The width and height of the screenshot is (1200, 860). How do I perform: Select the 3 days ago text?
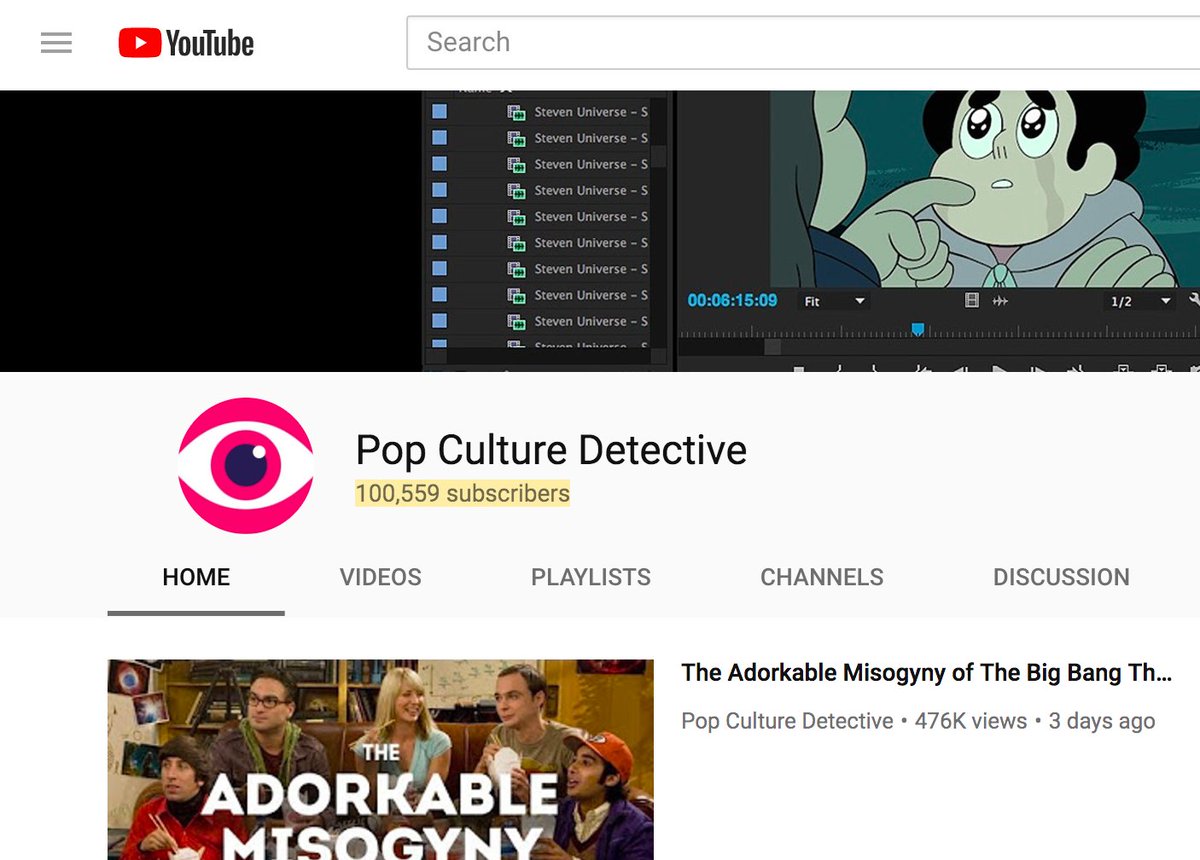point(1102,721)
